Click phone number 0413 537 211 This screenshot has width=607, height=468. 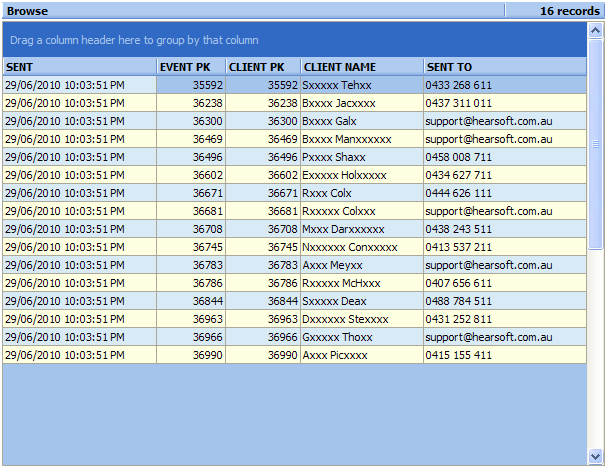[x=458, y=247]
